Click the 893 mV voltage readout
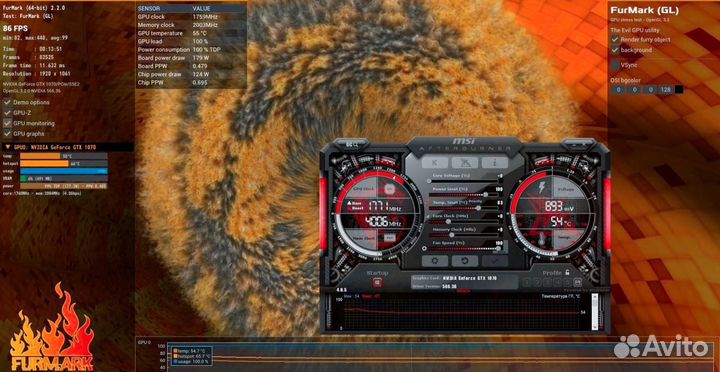Viewport: 720px width, 372px height. [x=559, y=207]
